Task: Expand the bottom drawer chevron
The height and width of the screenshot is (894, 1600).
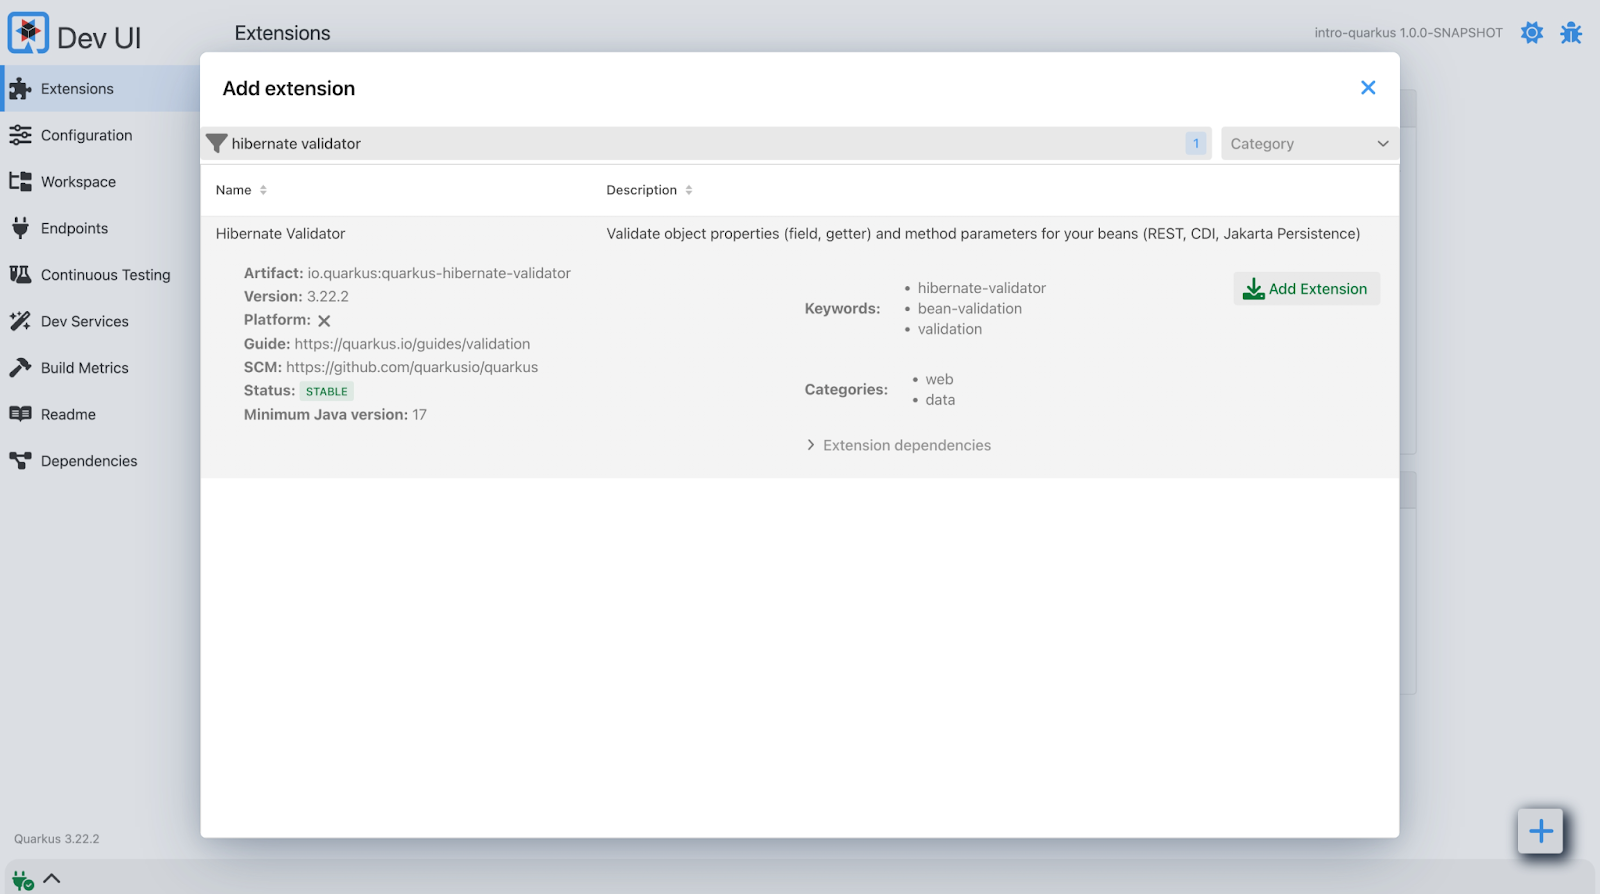Action: pyautogui.click(x=52, y=878)
